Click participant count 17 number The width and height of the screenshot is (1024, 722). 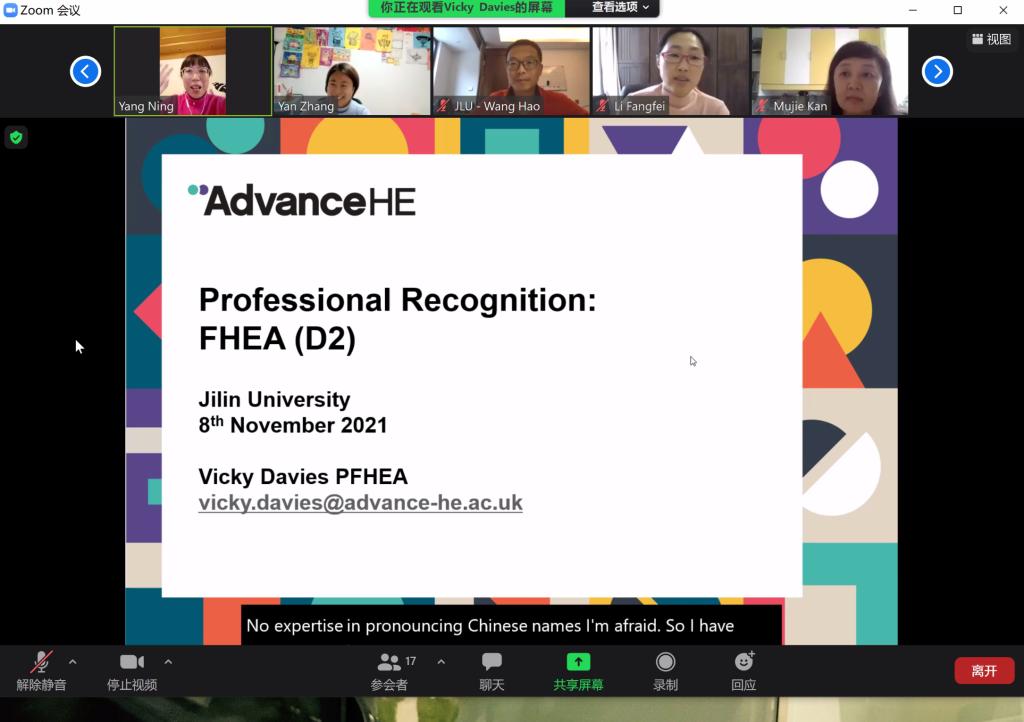point(410,661)
